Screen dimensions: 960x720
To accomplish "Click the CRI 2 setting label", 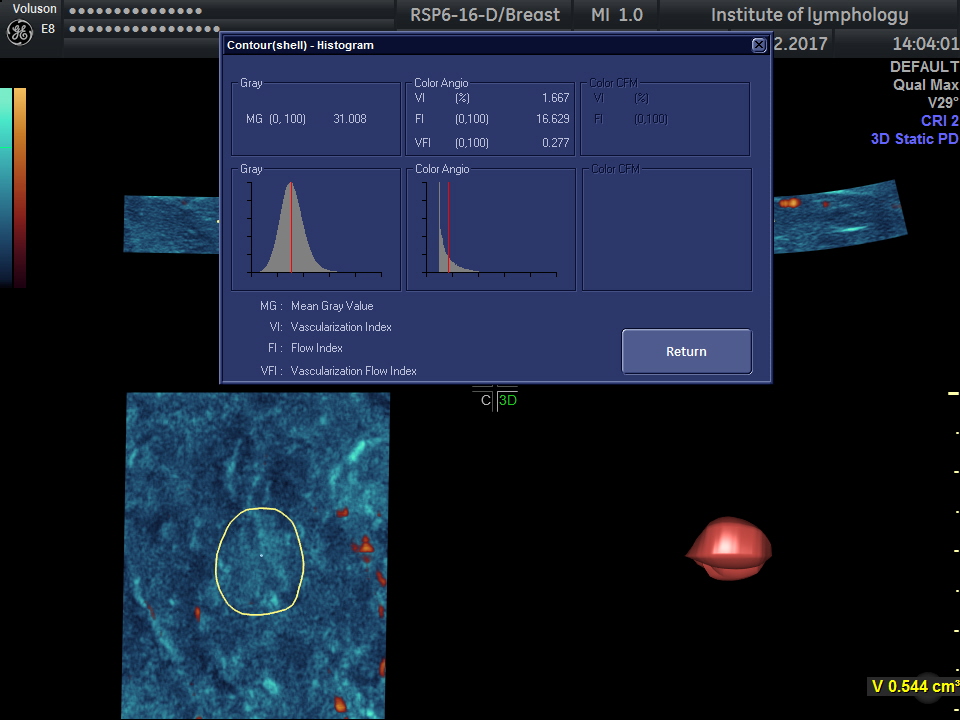I will 939,121.
